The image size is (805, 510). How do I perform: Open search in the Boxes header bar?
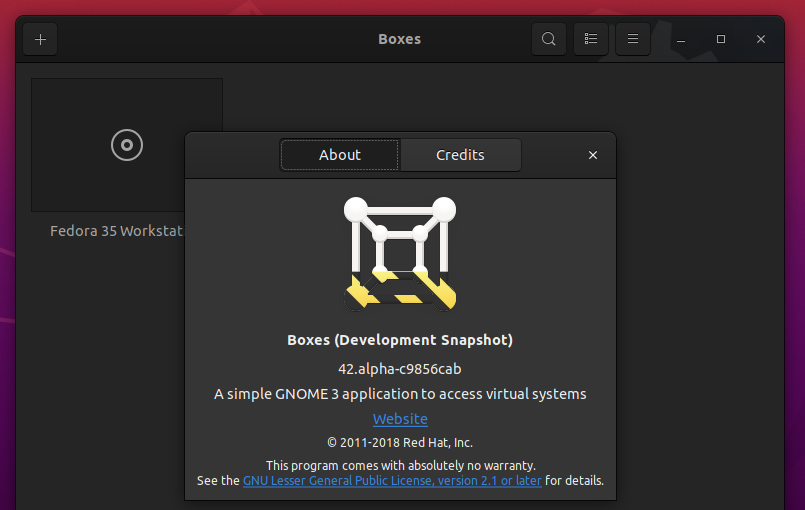click(x=548, y=39)
